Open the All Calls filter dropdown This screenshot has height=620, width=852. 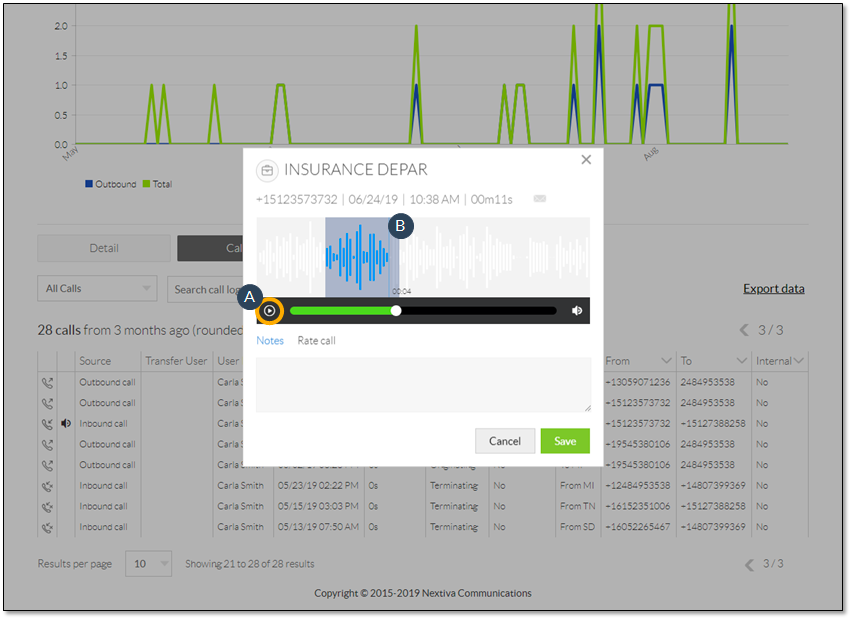click(96, 288)
